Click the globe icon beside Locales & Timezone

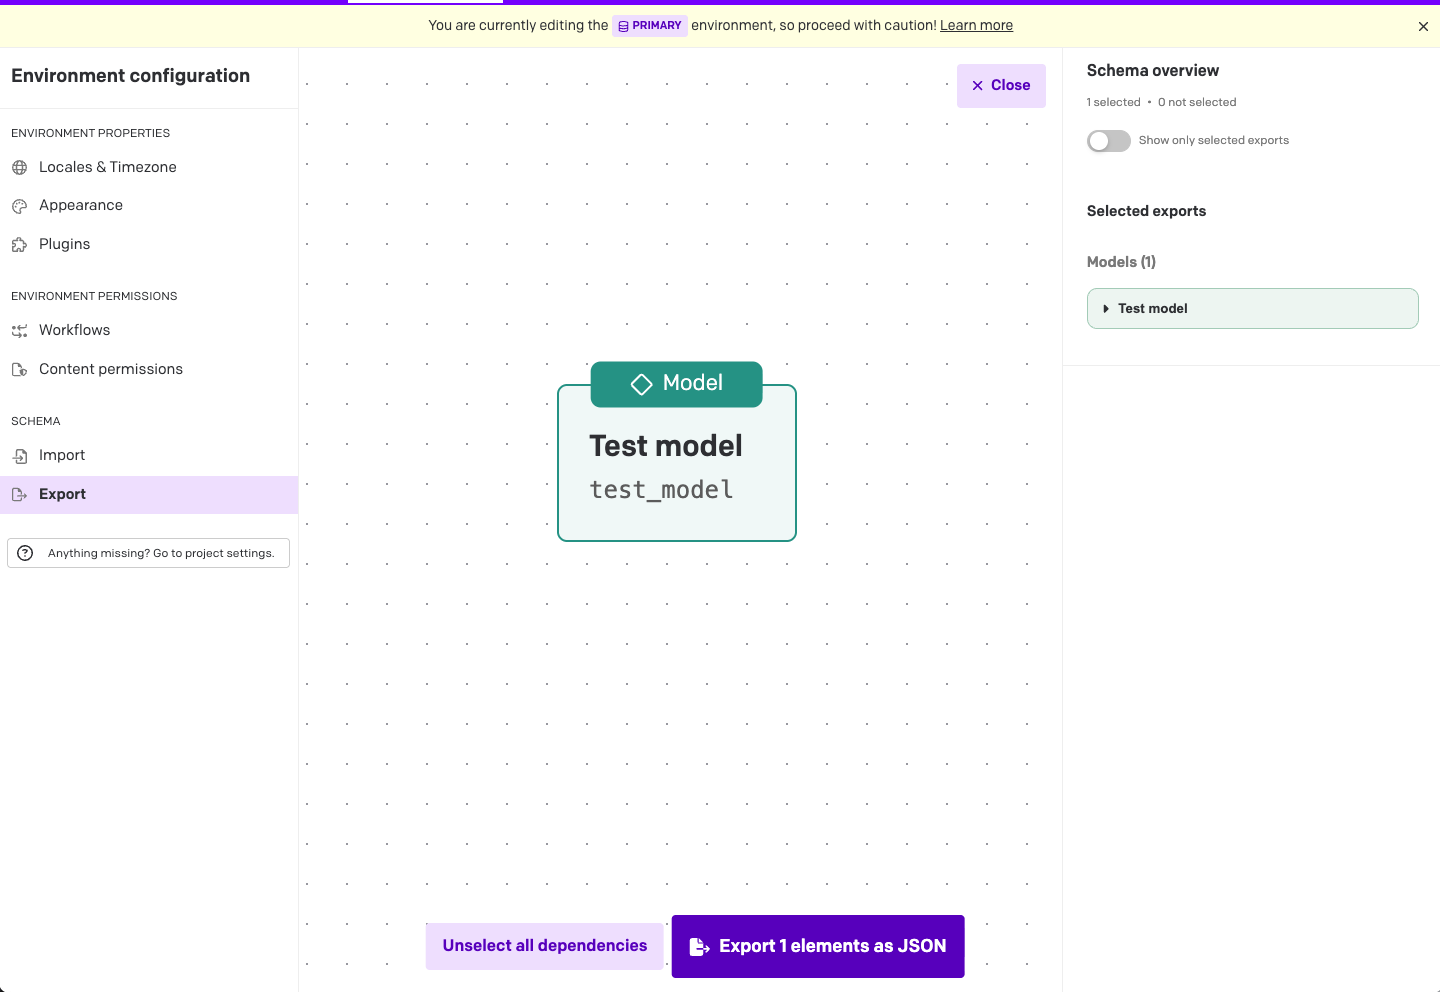click(x=19, y=167)
